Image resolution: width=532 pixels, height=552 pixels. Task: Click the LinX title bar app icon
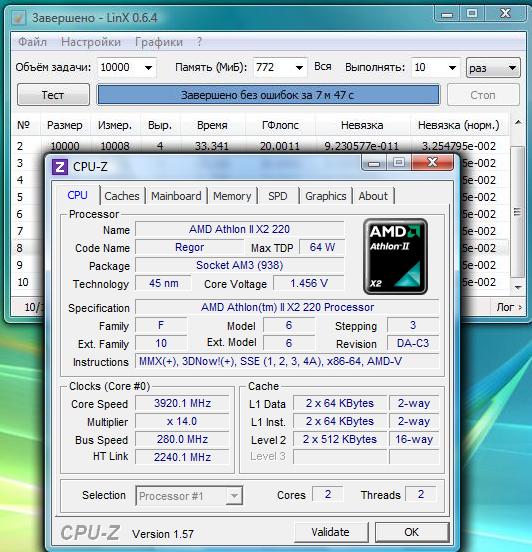[18, 18]
